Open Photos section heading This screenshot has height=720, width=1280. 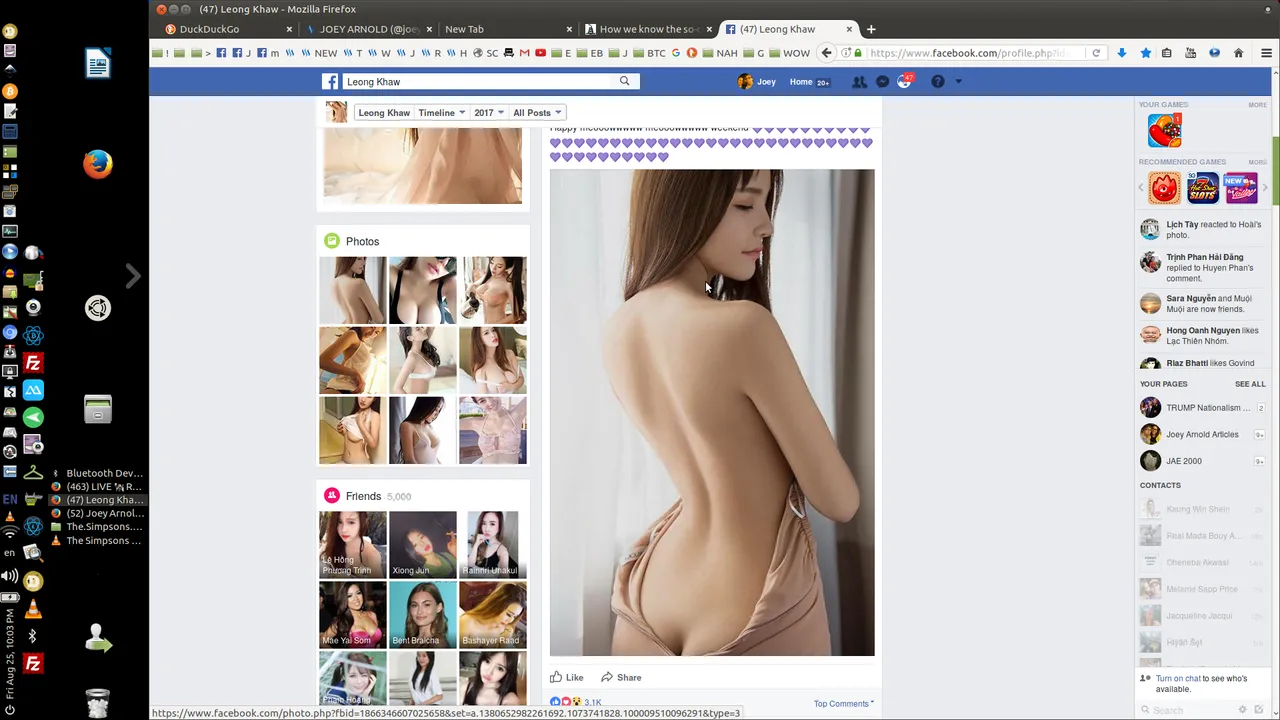(x=362, y=241)
